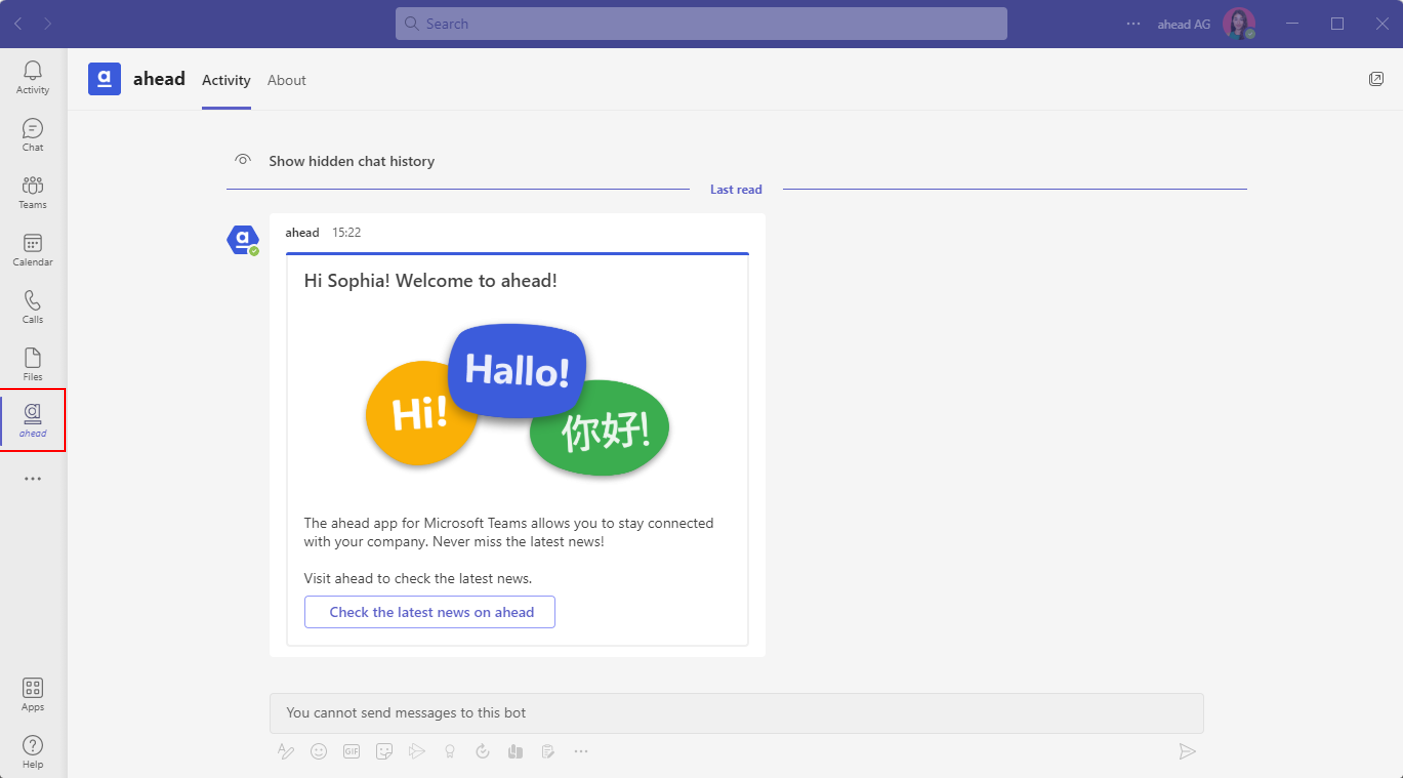Open the Activity tab of ahead
Screen dimensions: 1403x780
pos(226,80)
